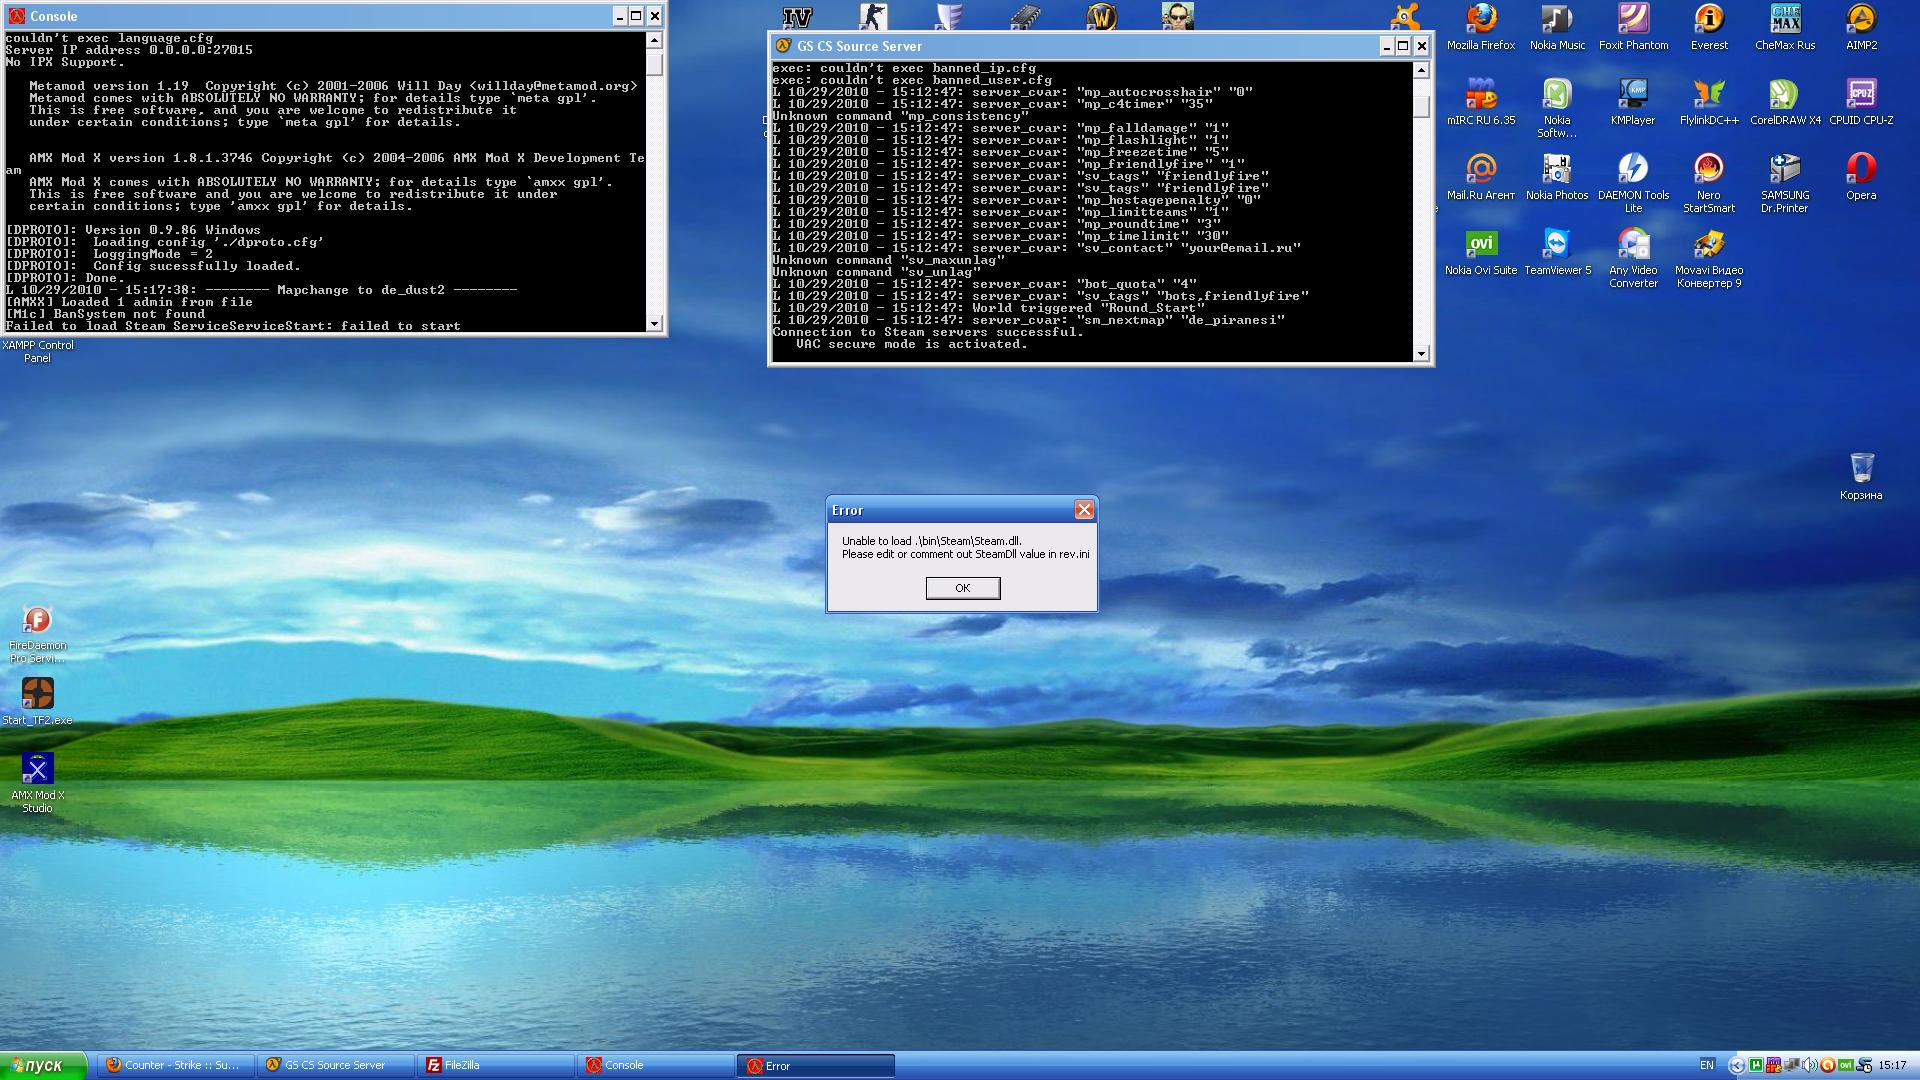This screenshot has height=1080, width=1920.
Task: Click GS CS Source Server title icon
Action: click(x=783, y=46)
